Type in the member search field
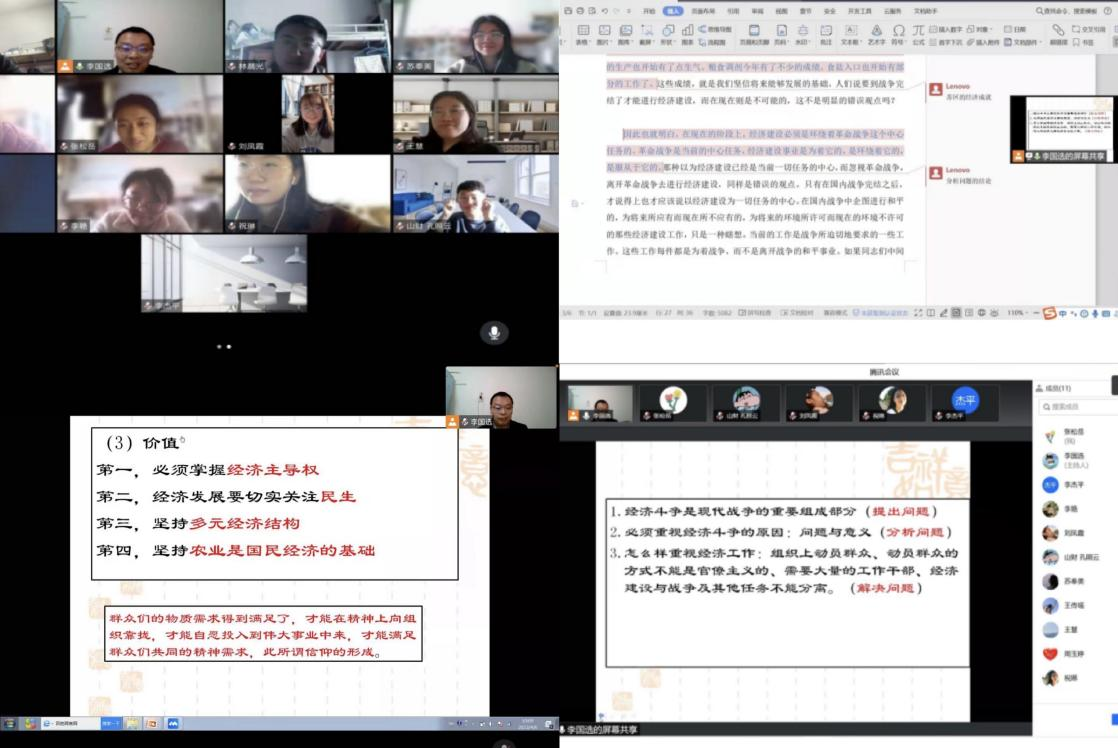This screenshot has width=1118, height=748. [x=1080, y=407]
